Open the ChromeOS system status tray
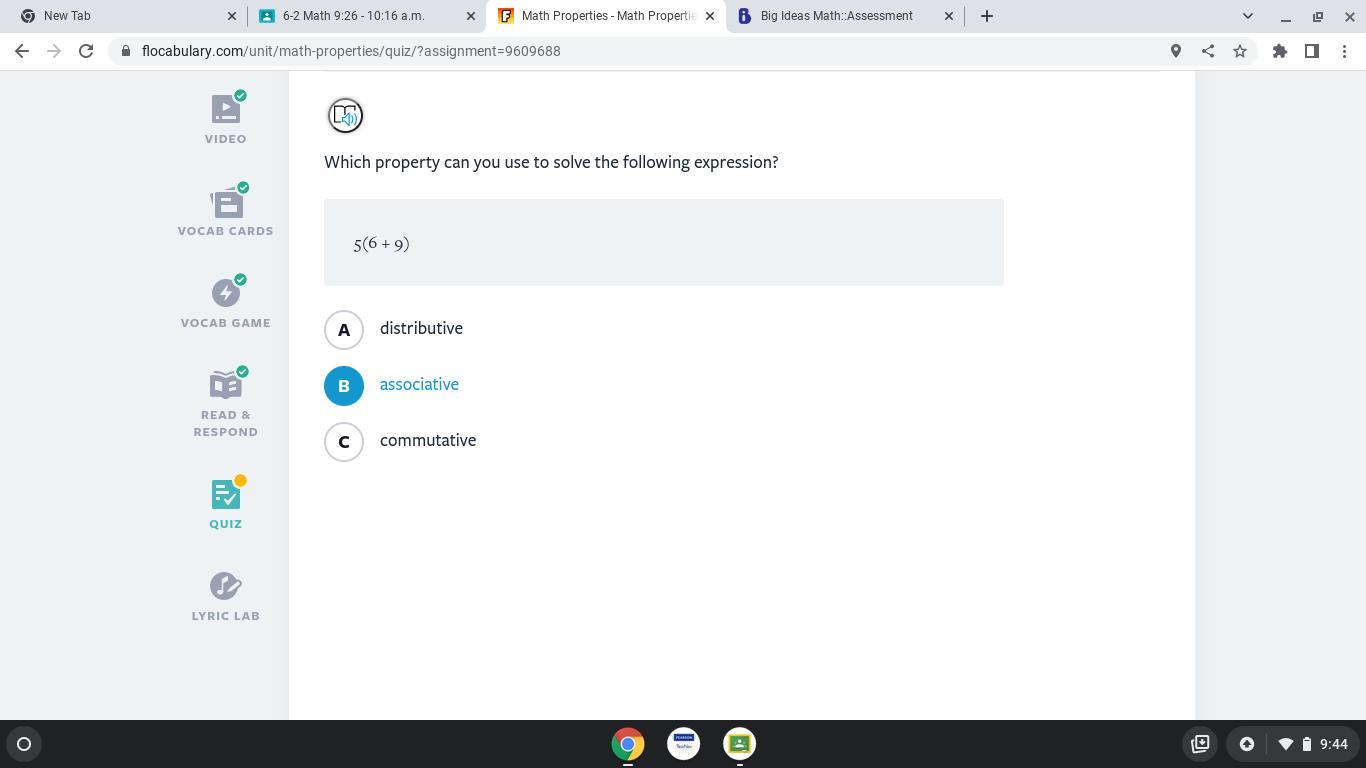The width and height of the screenshot is (1366, 768). (x=1294, y=744)
